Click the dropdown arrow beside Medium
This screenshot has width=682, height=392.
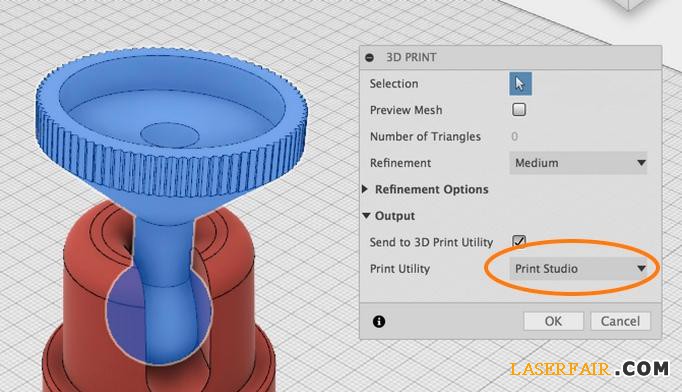coord(641,163)
